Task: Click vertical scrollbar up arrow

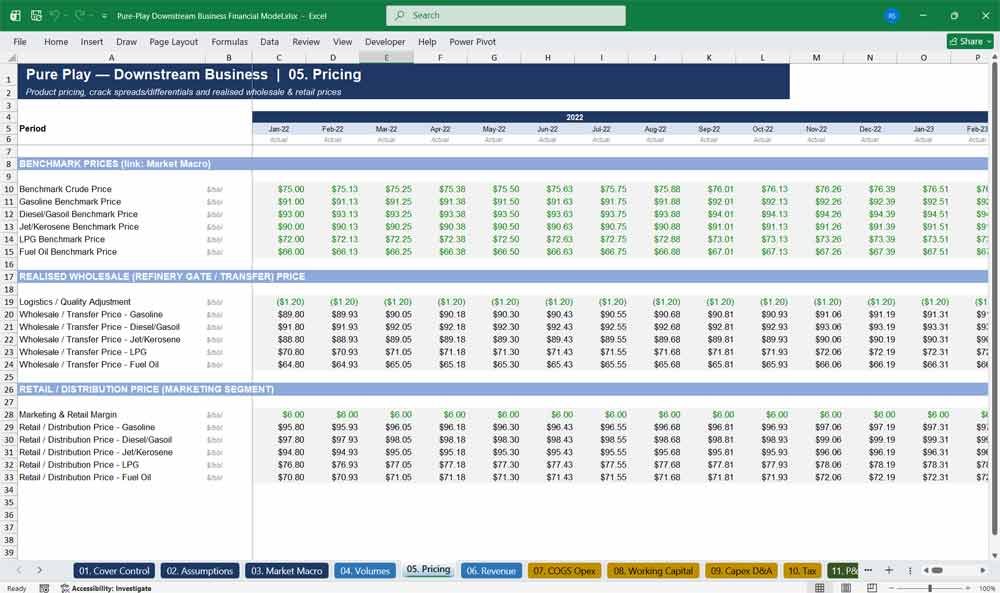Action: 994,57
